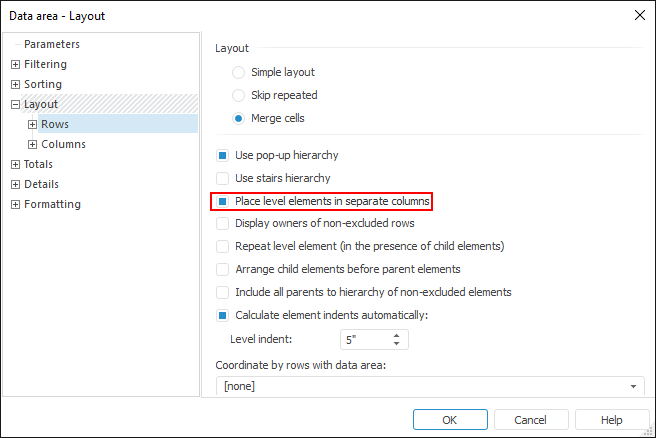
Task: Expand the Formatting tree node
Action: [15, 204]
